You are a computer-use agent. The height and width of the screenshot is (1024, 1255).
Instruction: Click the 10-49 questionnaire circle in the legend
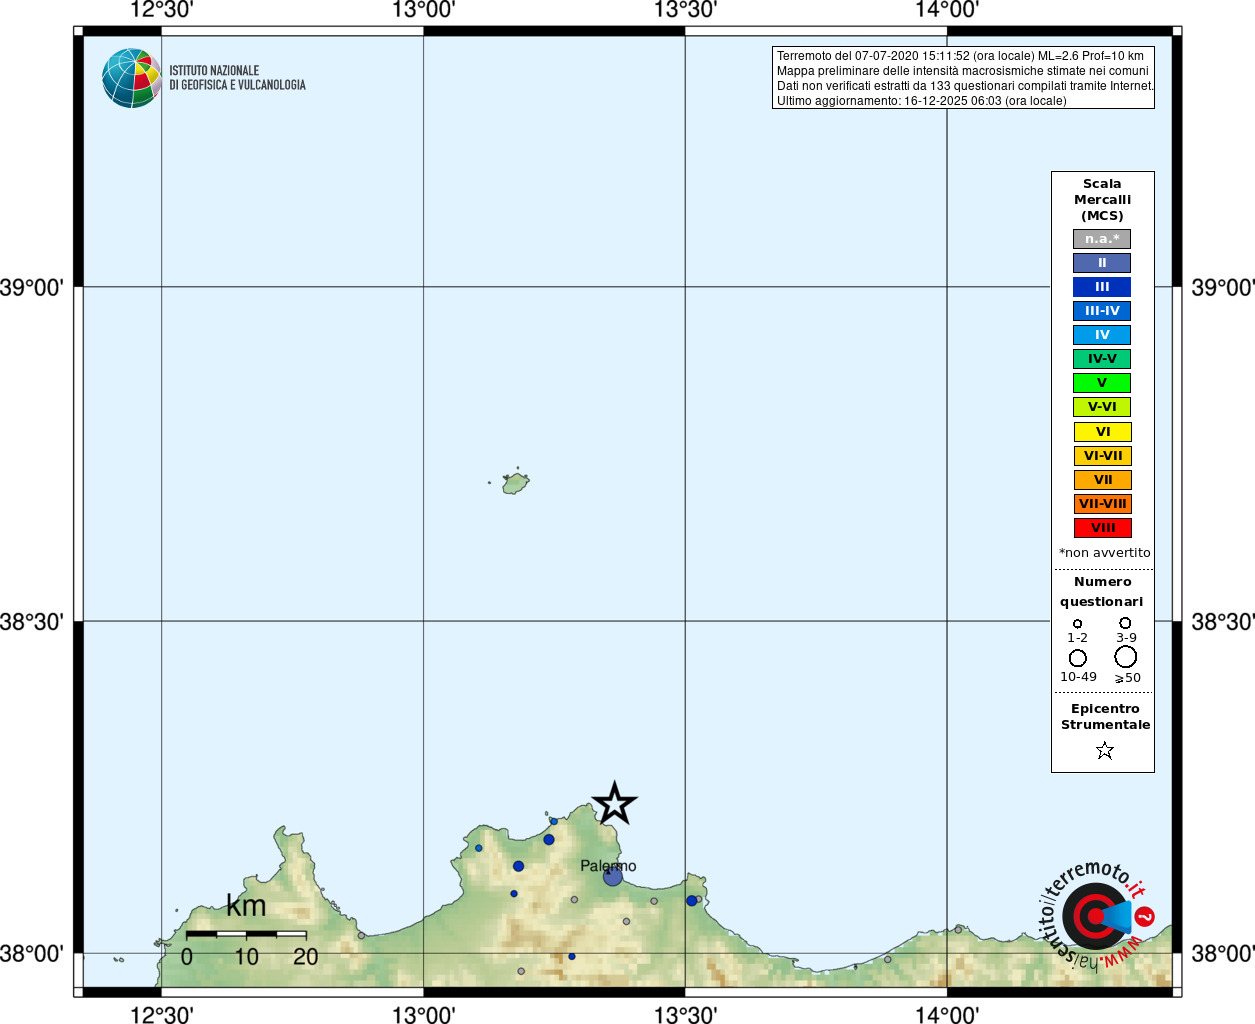click(x=1078, y=658)
